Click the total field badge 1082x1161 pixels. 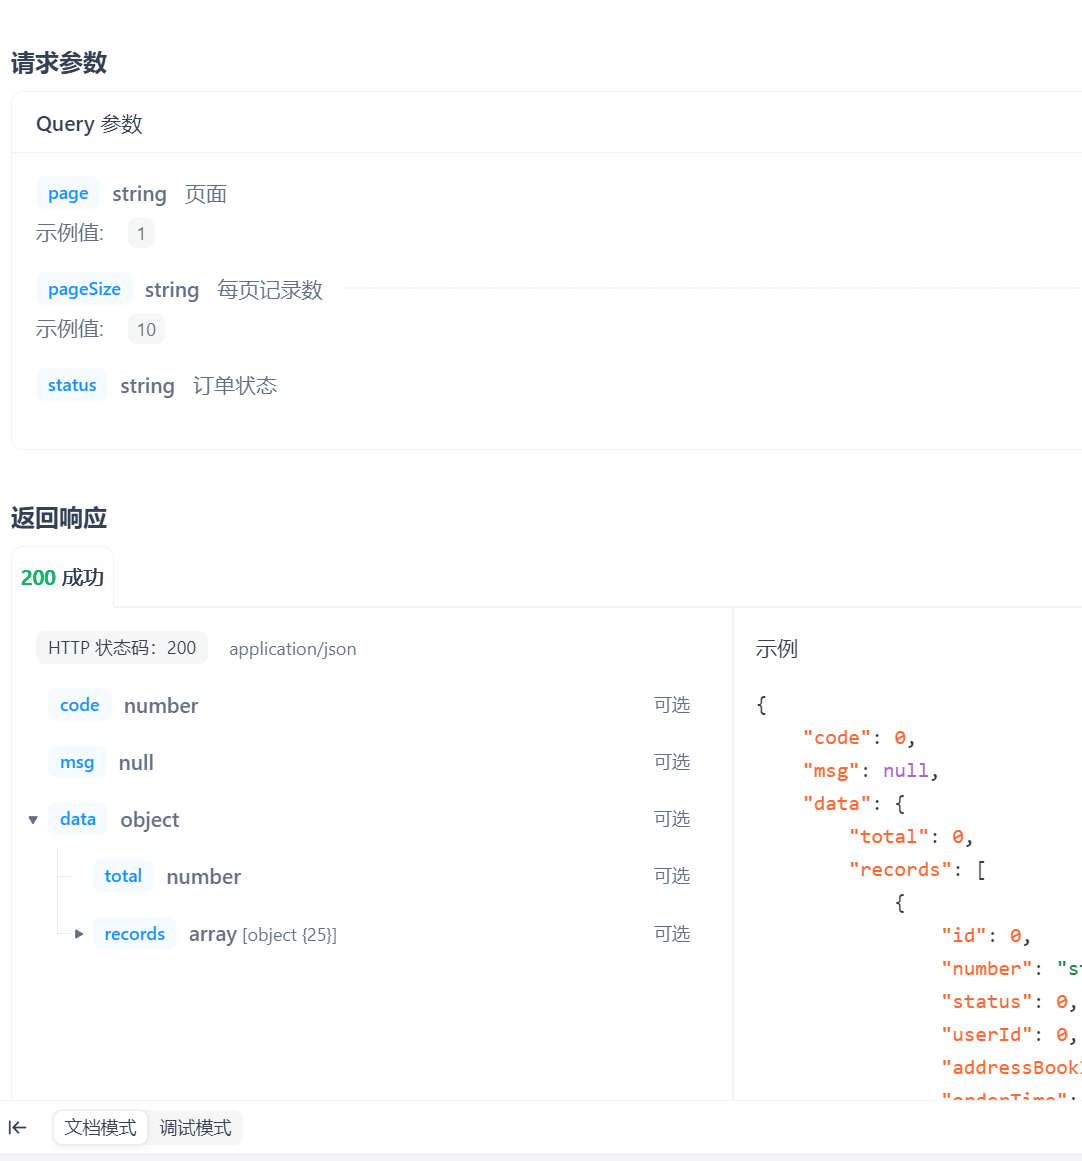[123, 875]
